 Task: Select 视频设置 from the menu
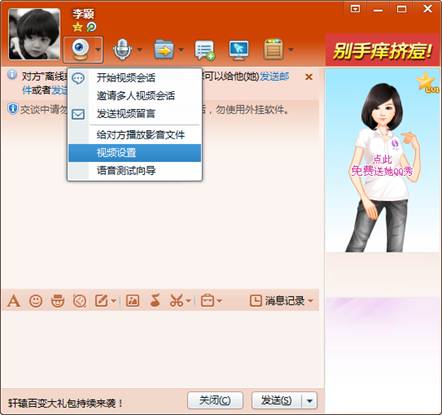135,153
